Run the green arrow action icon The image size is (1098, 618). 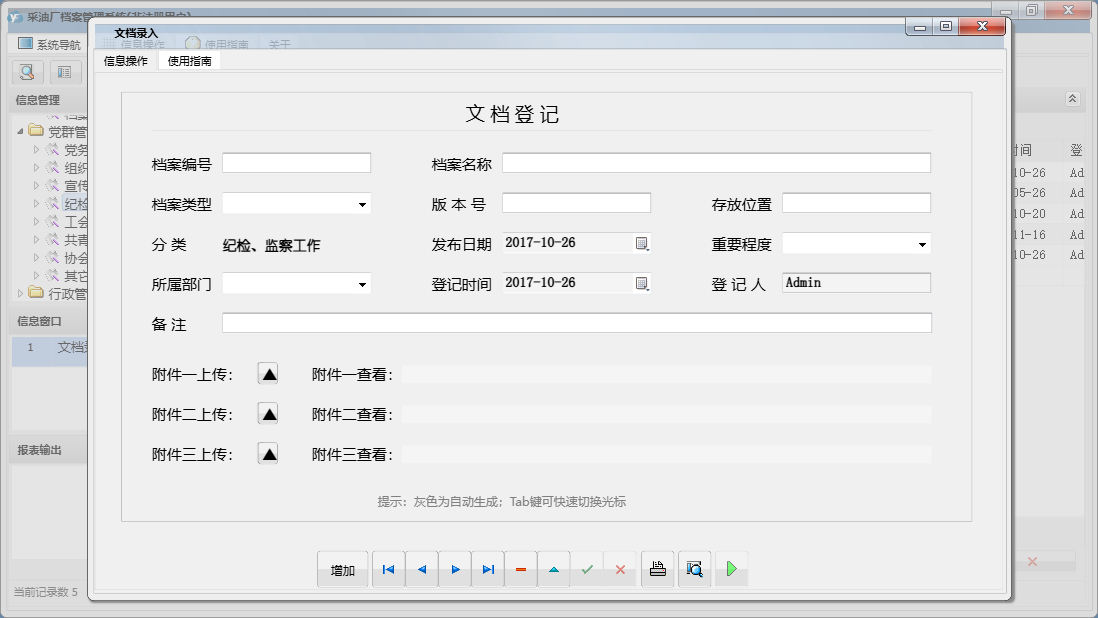click(731, 568)
